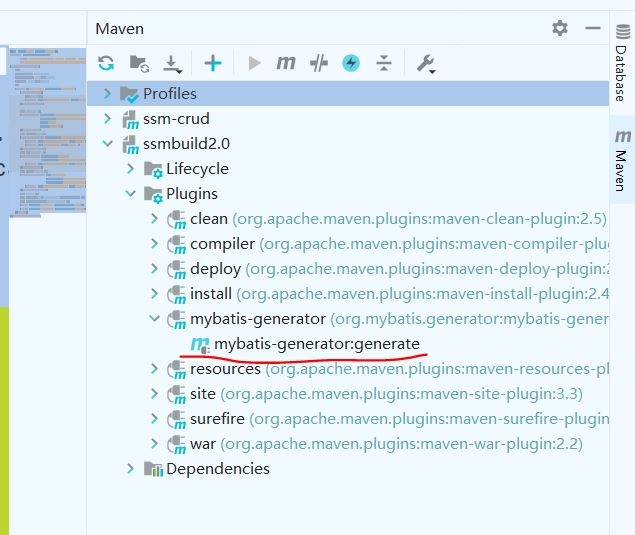Click the Collapse All toolbar icon

(x=384, y=63)
